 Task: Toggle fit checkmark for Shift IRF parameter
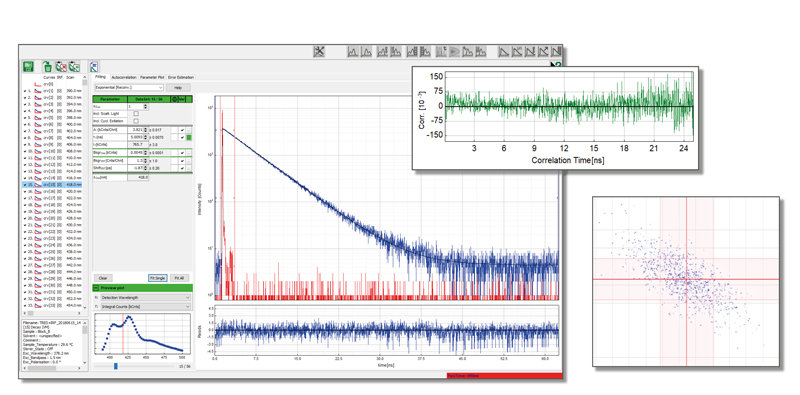182,168
